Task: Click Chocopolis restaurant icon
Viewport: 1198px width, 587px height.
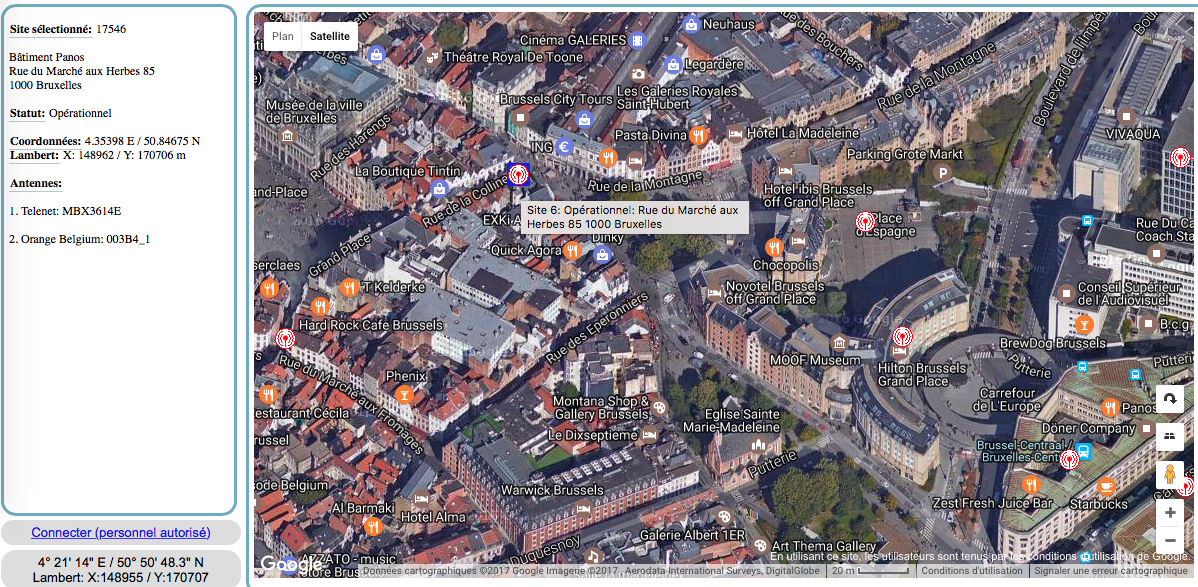Action: click(774, 247)
